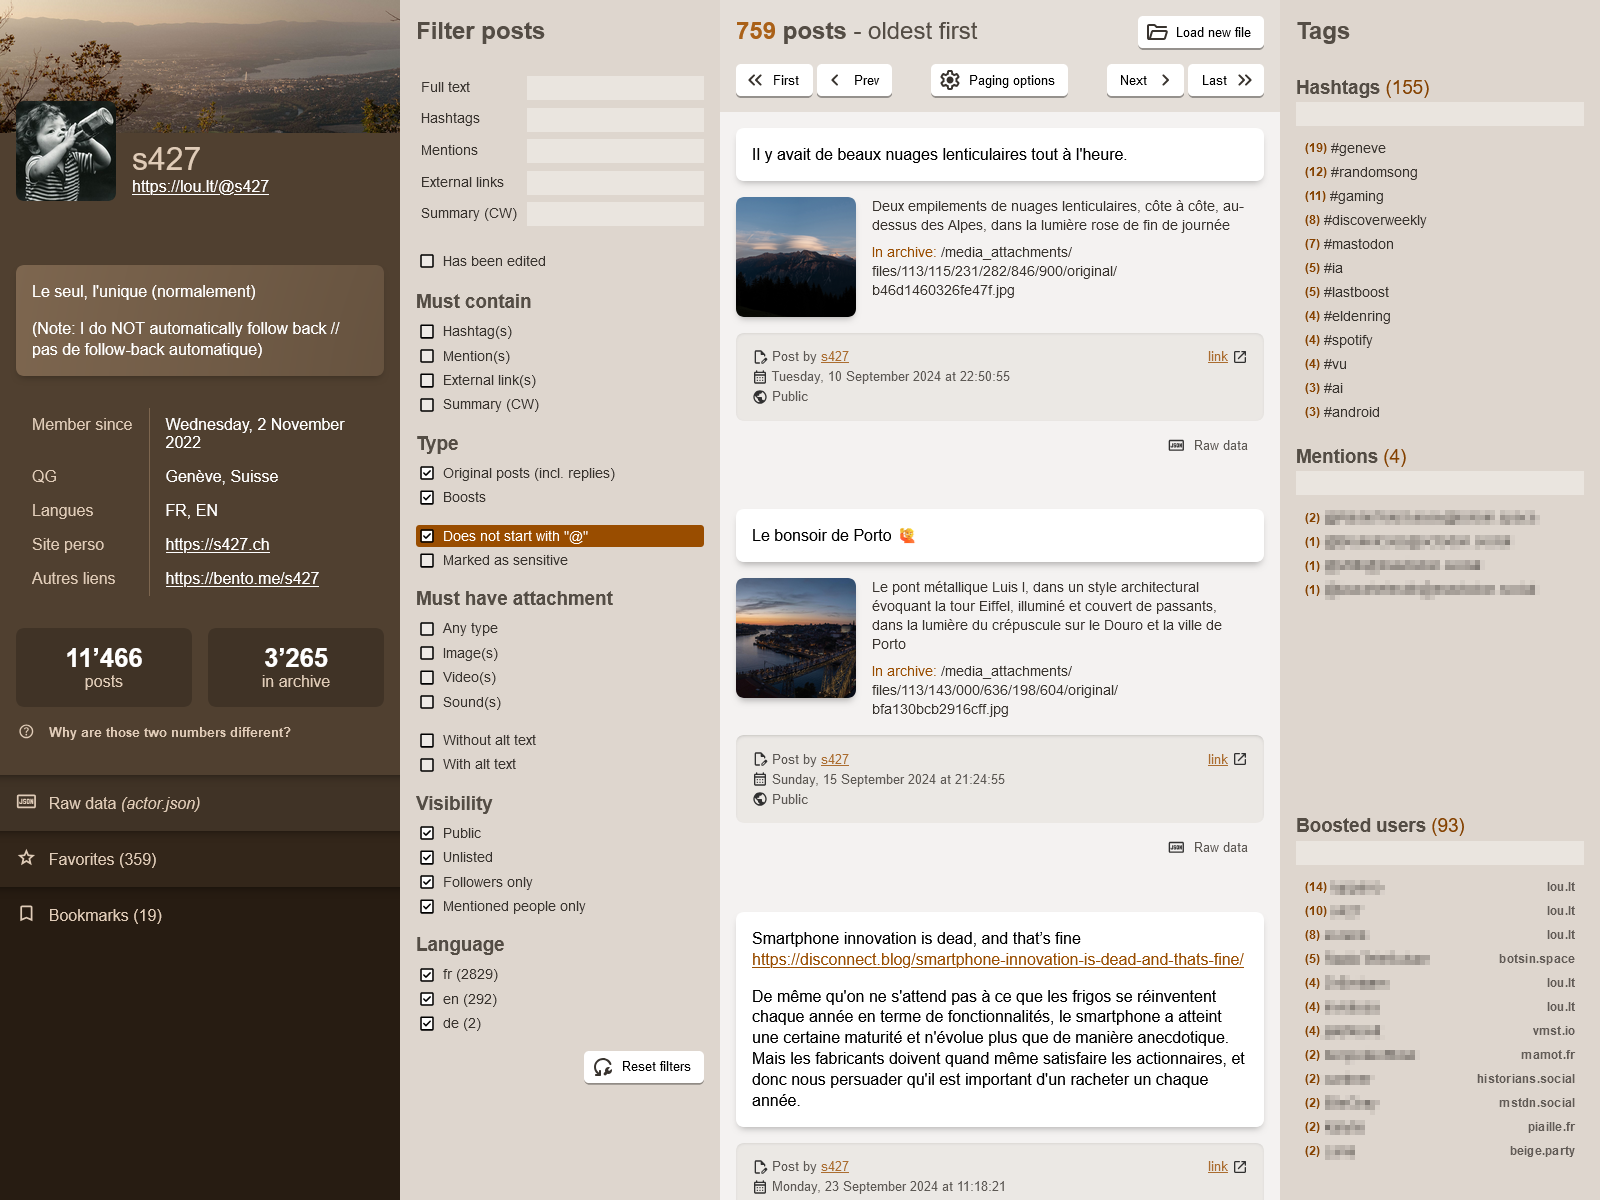
Task: Toggle Does not start with "@" filter
Action: tap(427, 536)
